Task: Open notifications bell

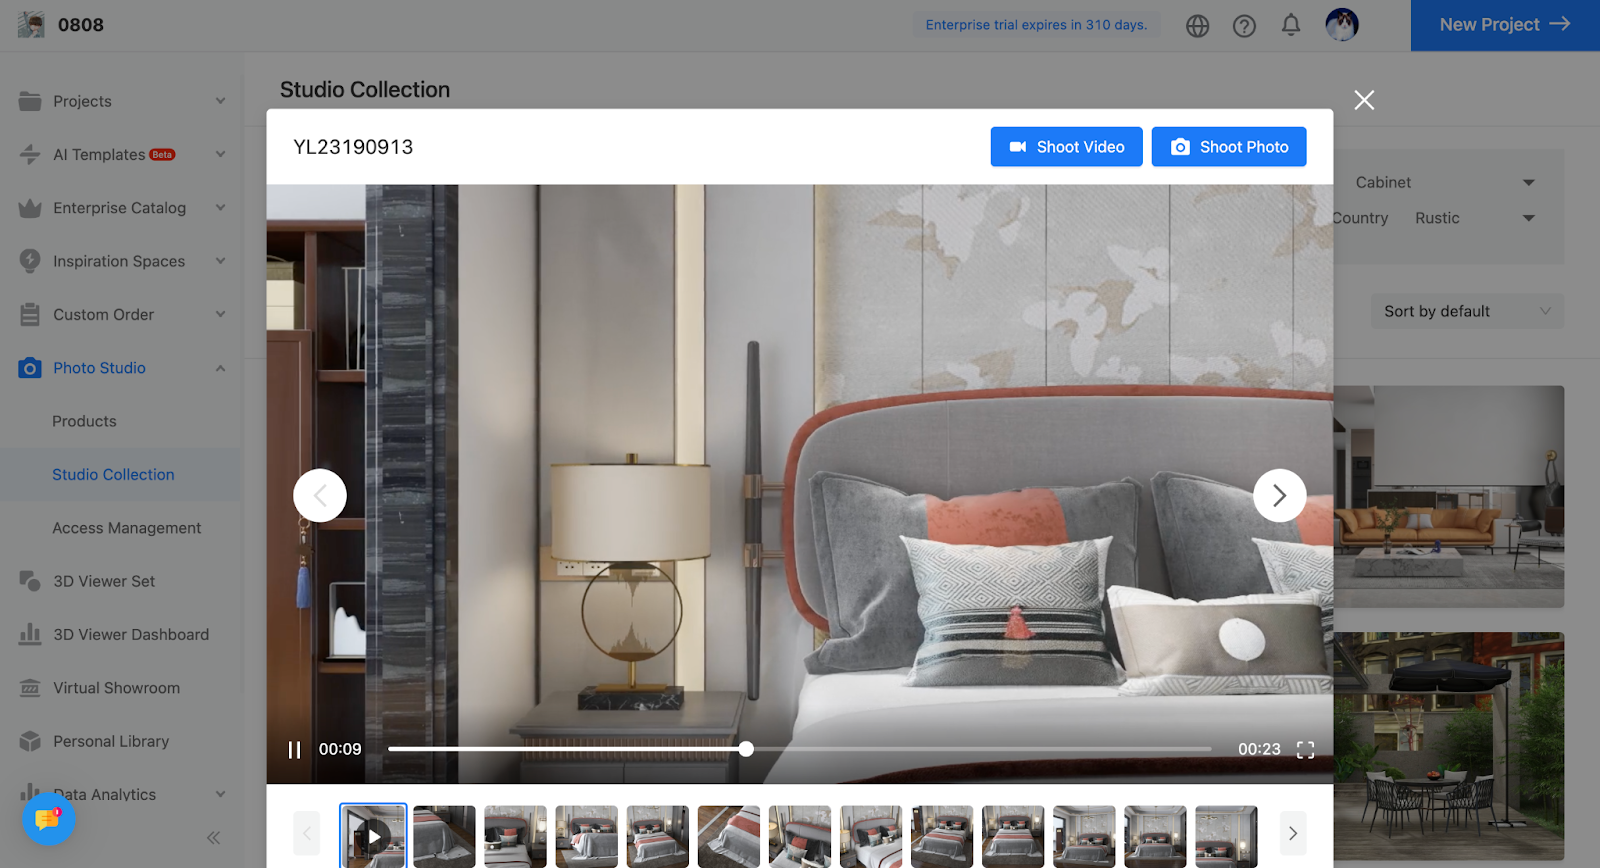Action: [x=1291, y=25]
